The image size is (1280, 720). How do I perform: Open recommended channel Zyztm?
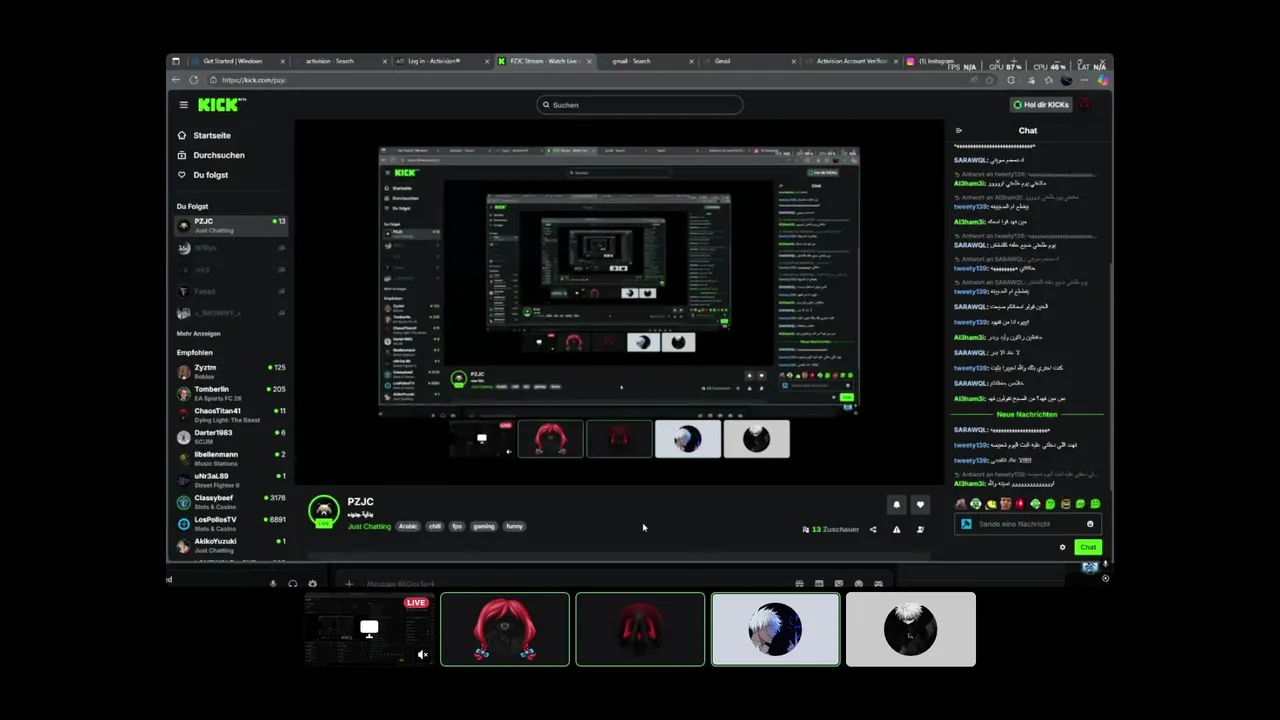(231, 371)
